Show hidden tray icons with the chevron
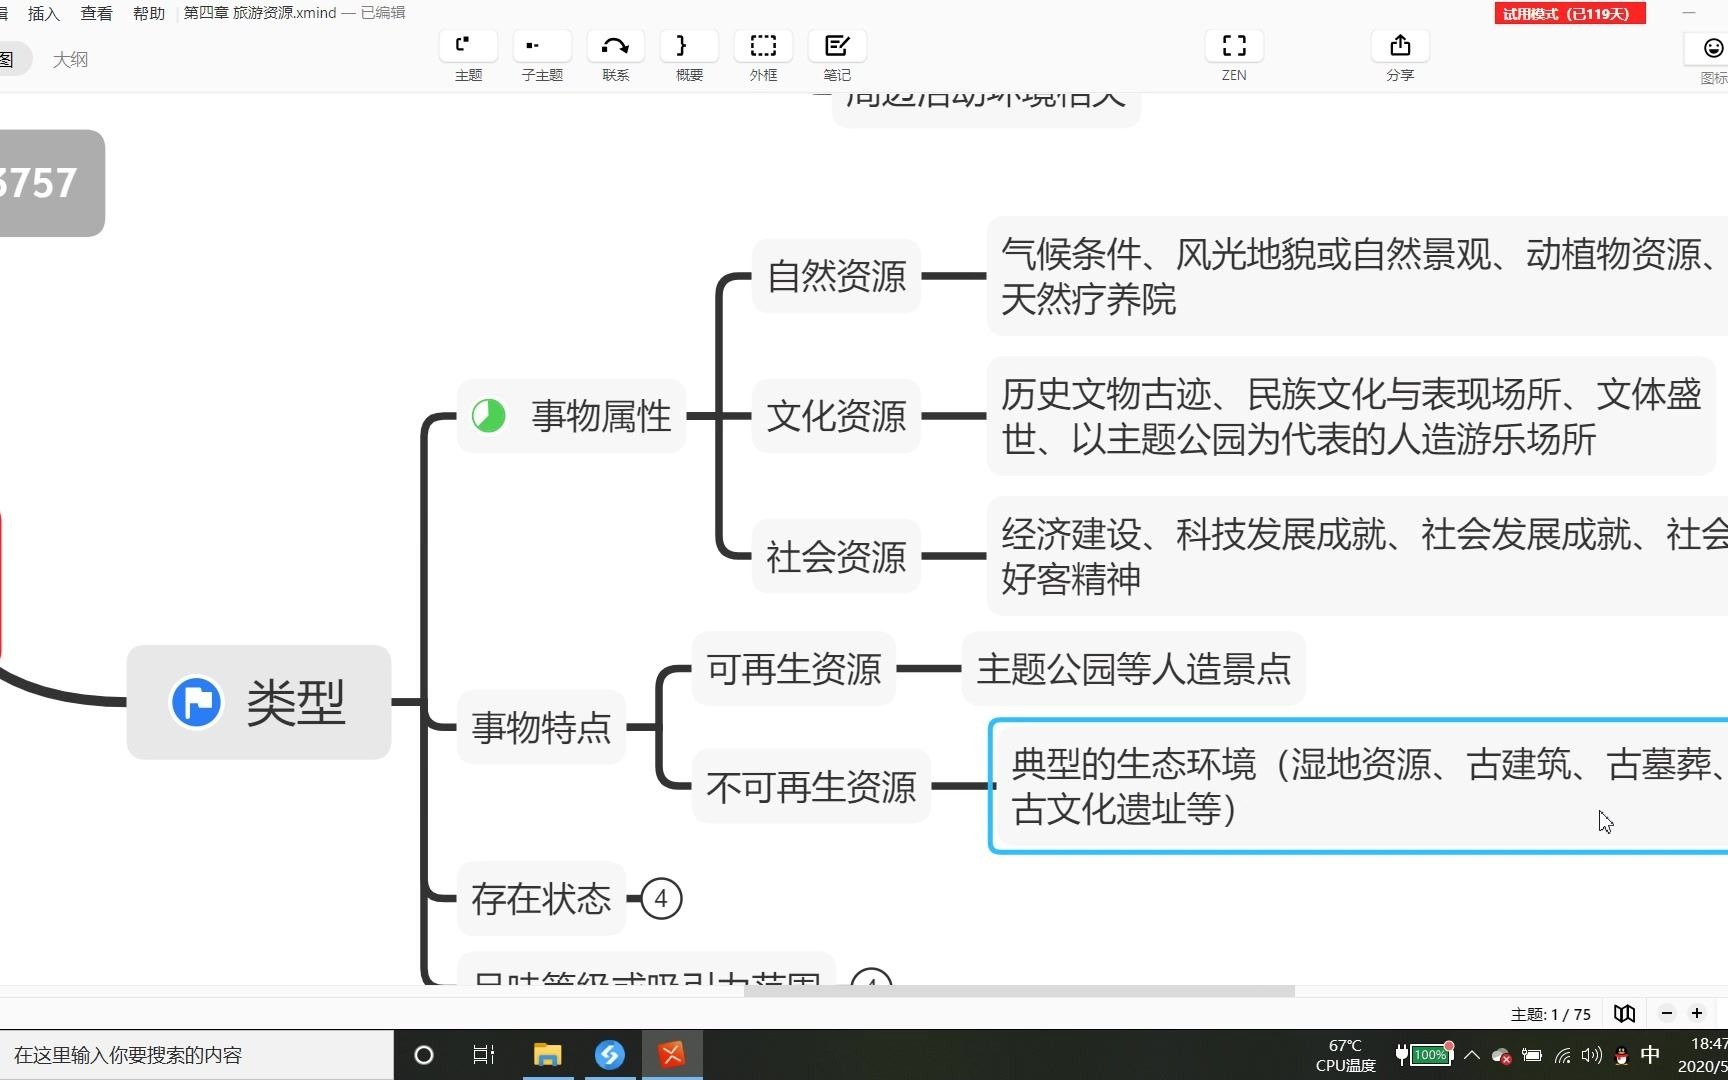 click(x=1472, y=1055)
